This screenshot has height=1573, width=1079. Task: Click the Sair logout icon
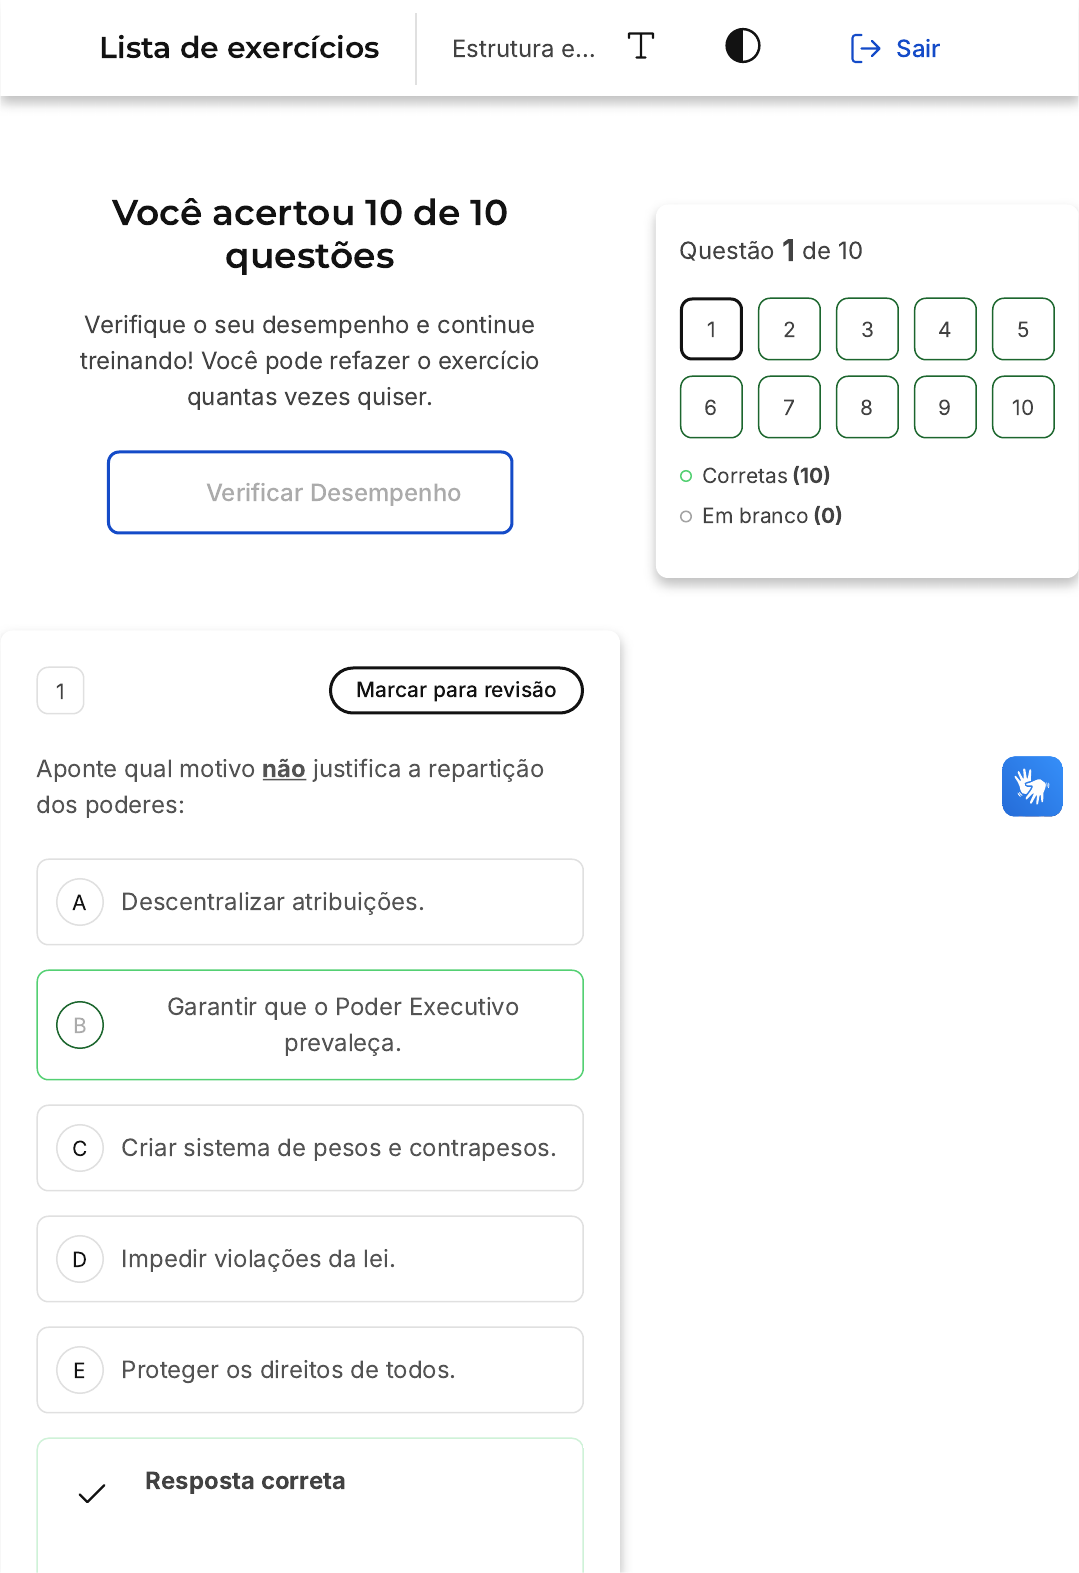click(864, 48)
